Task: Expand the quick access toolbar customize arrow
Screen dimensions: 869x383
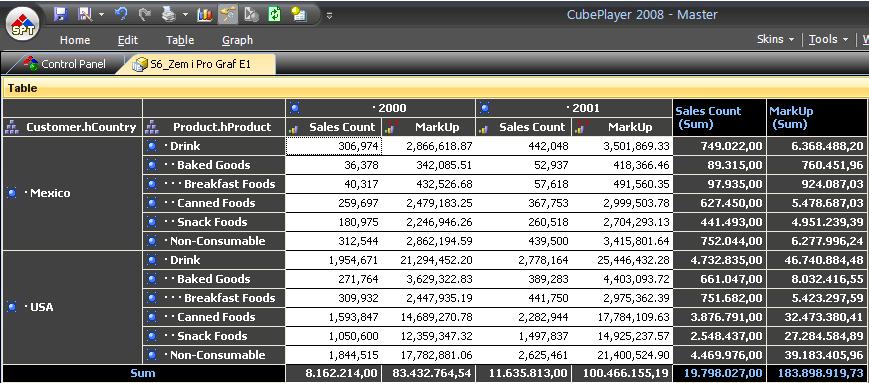Action: tap(329, 16)
